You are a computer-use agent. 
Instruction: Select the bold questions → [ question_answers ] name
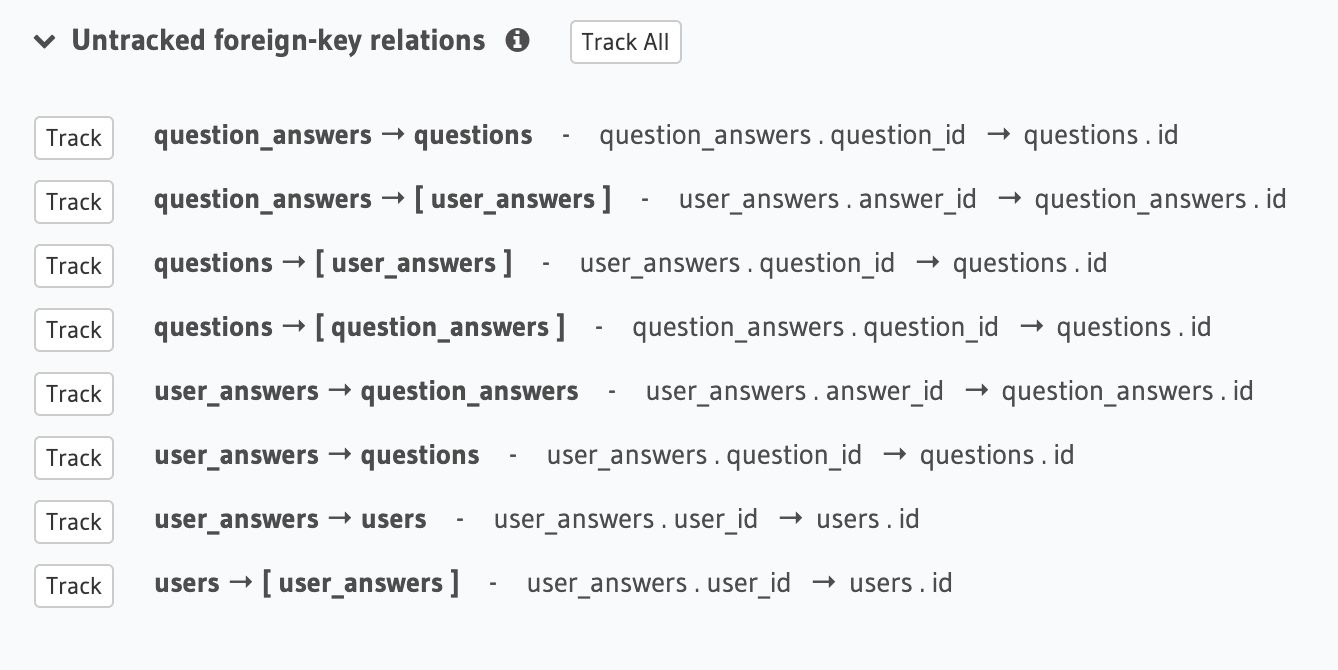(359, 327)
